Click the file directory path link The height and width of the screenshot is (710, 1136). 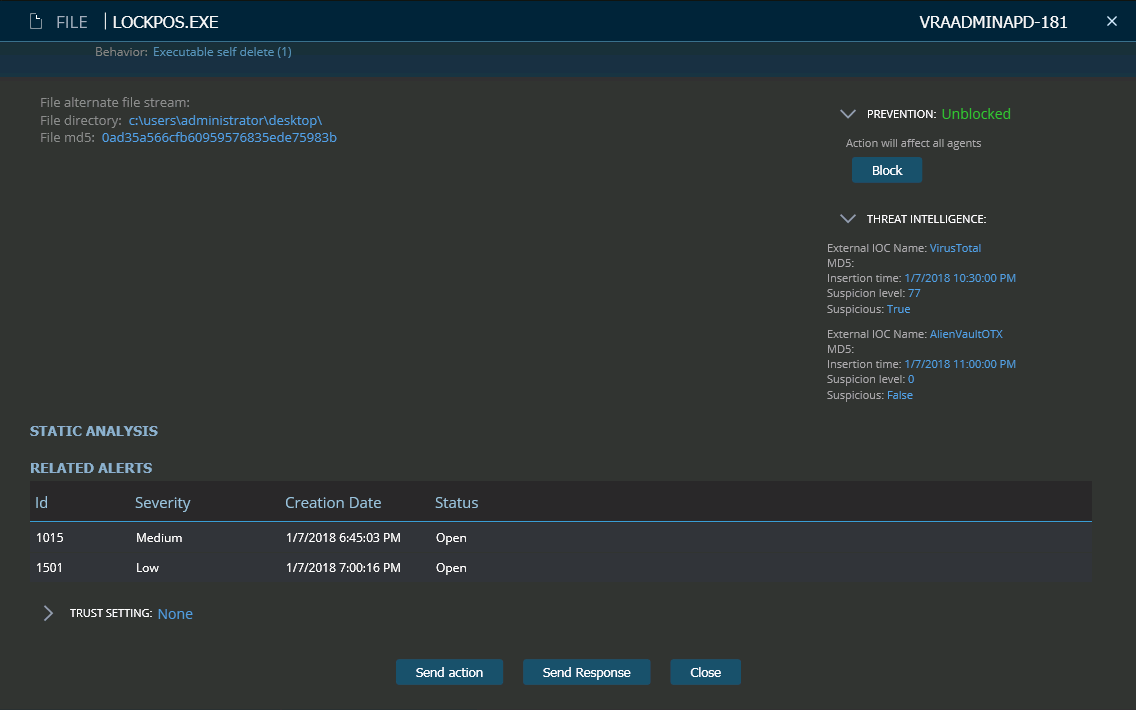coord(225,120)
